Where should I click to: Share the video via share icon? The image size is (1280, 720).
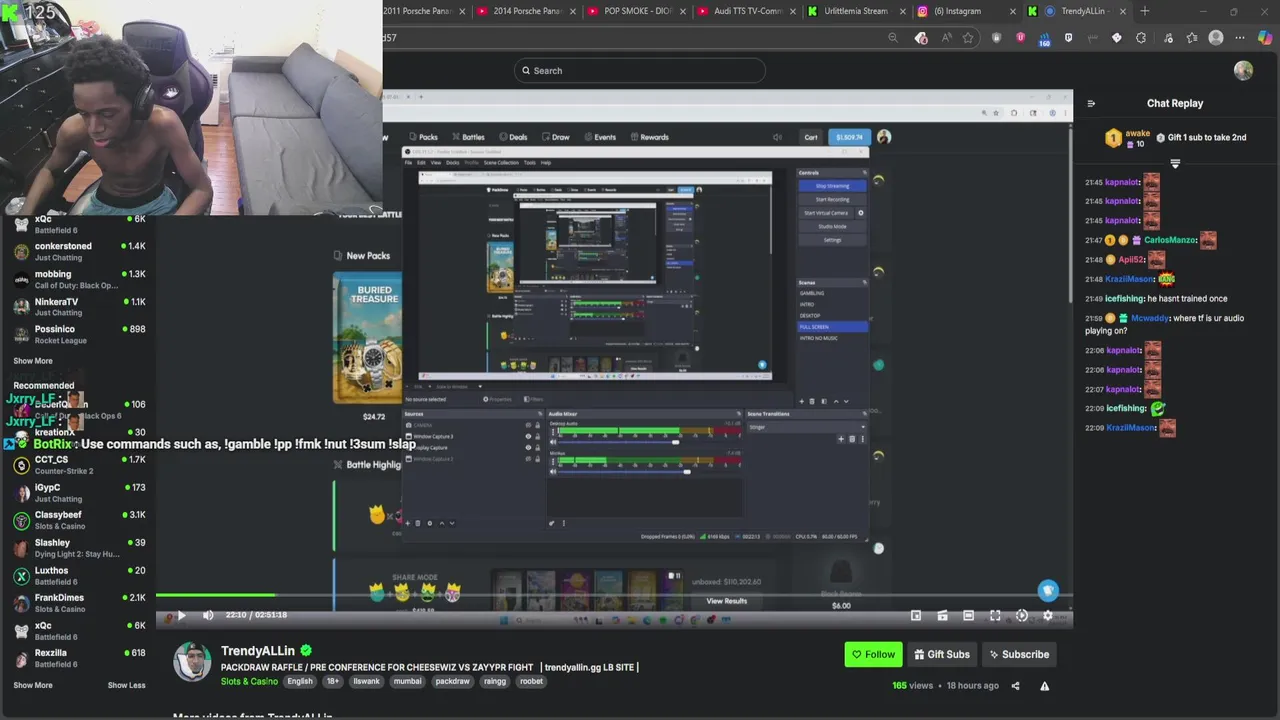click(x=1015, y=686)
